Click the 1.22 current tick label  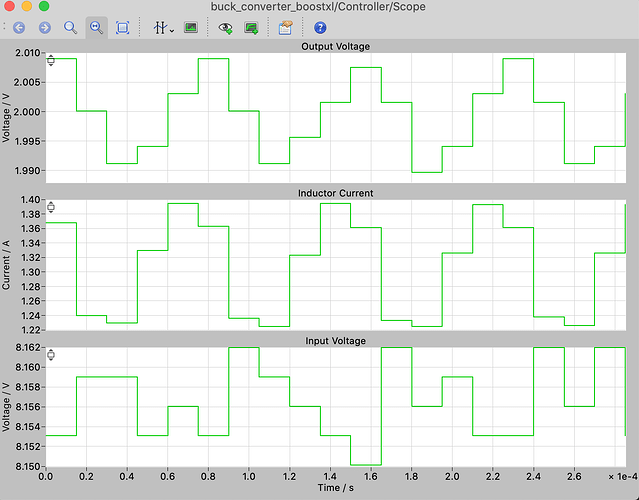coord(31,330)
